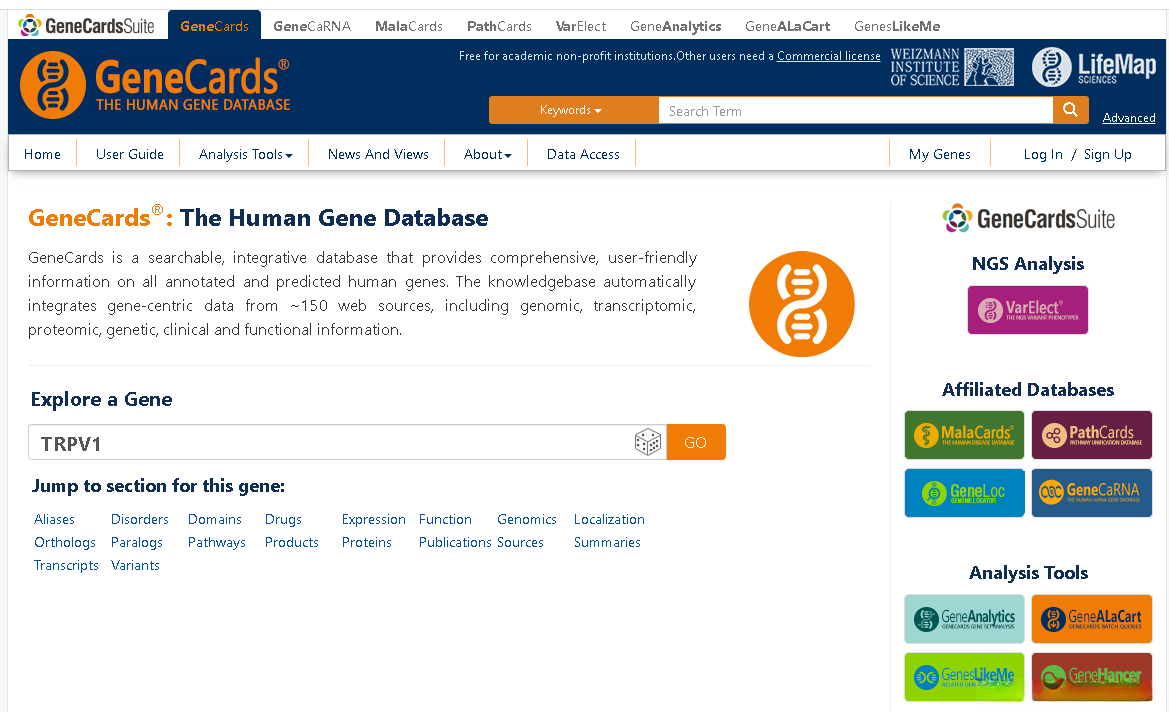Jump to the Localization section
Screen dimensions: 1169x712
point(609,519)
